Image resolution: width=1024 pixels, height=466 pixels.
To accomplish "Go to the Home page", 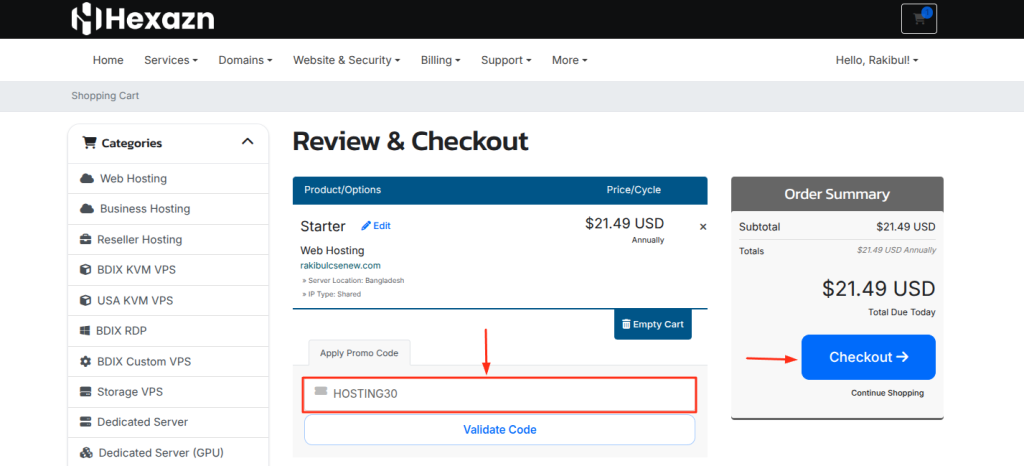I will tap(108, 60).
